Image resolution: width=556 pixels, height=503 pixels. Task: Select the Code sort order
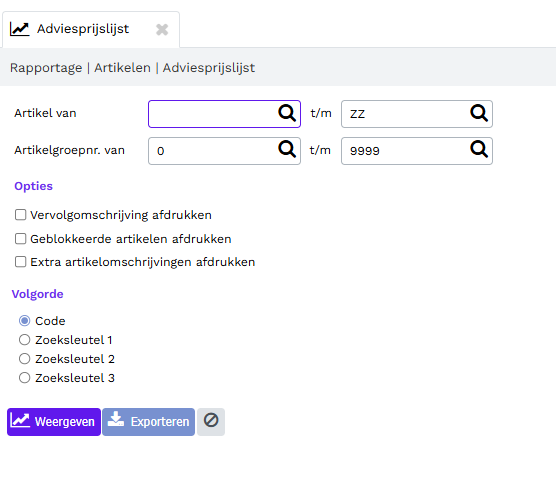(24, 321)
